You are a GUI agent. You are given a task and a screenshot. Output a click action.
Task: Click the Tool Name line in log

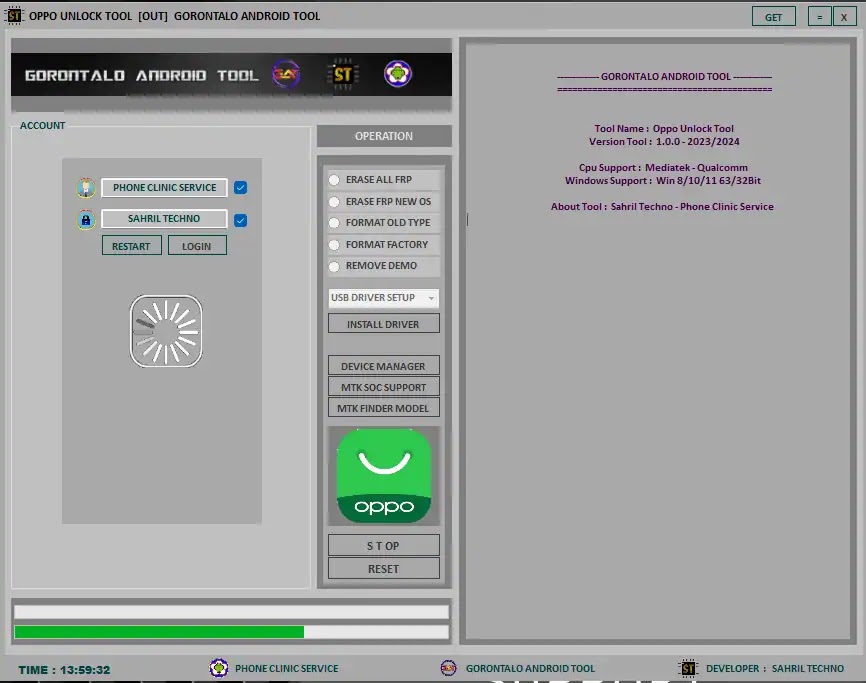coord(664,129)
